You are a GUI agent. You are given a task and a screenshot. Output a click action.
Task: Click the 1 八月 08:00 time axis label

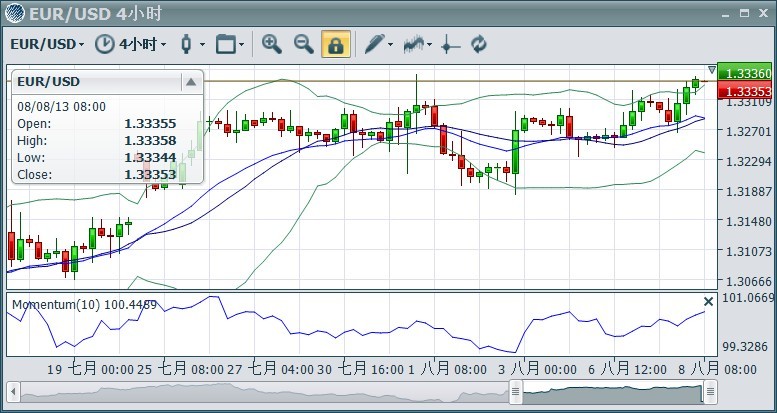pyautogui.click(x=447, y=369)
